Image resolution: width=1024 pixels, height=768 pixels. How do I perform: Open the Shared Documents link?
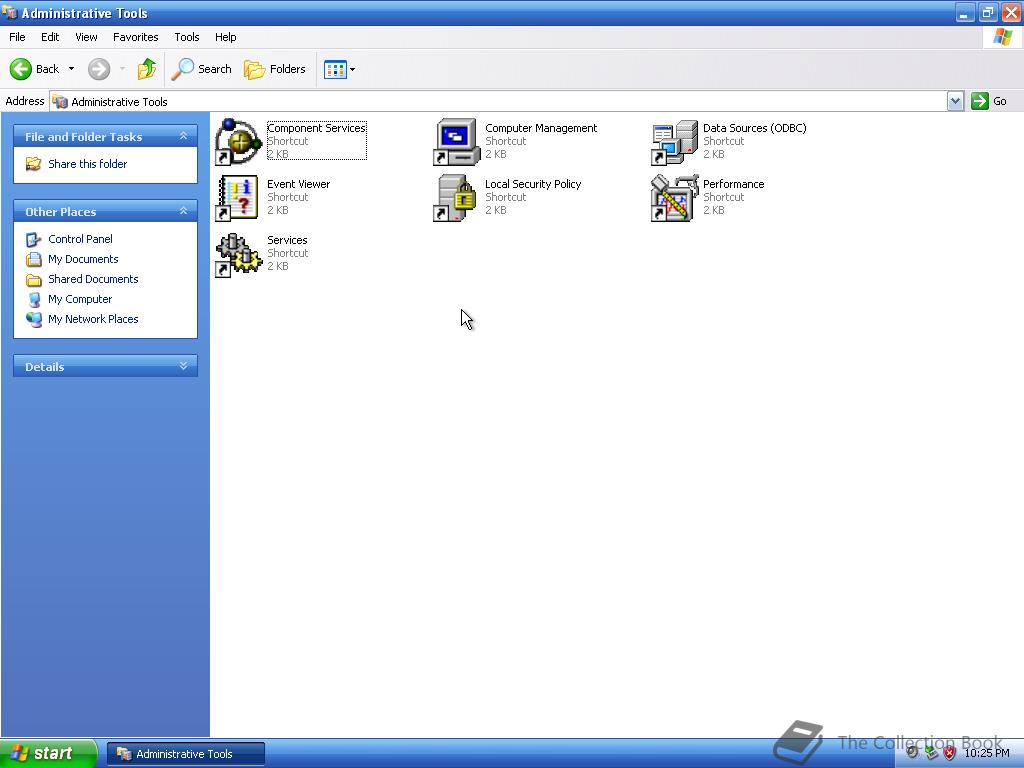[93, 279]
